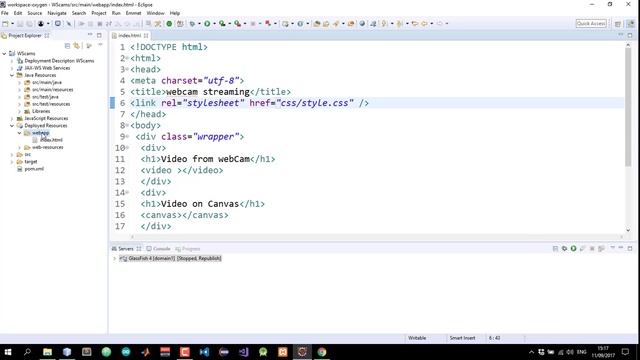This screenshot has height=360, width=640.
Task: Start the server with the green Servers icon
Action: point(573,248)
